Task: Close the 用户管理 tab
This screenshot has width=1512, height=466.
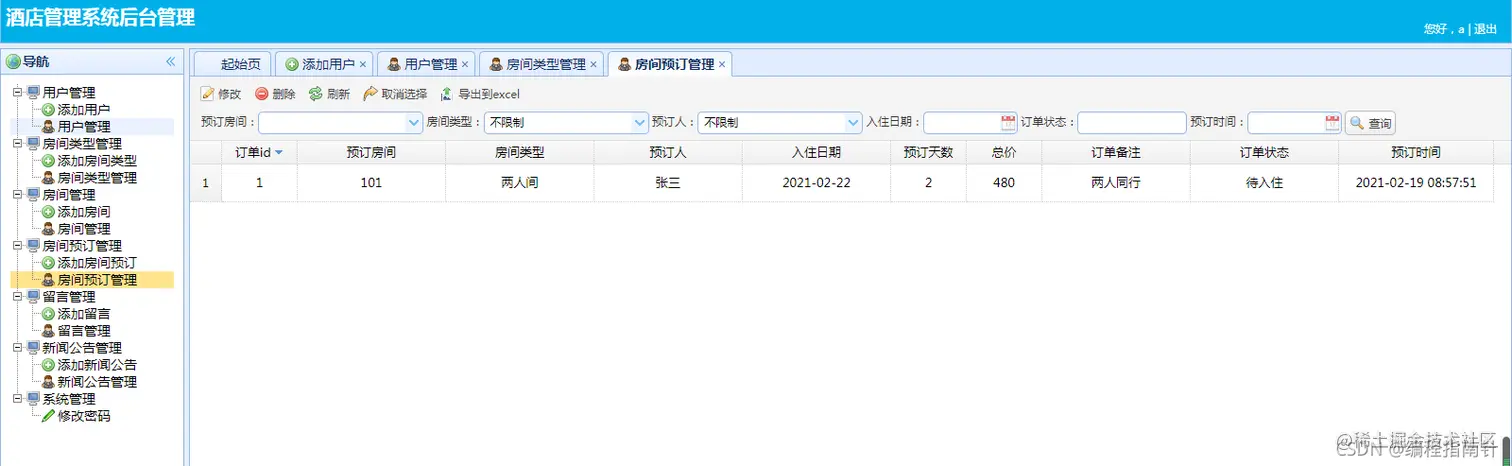Action: (465, 64)
